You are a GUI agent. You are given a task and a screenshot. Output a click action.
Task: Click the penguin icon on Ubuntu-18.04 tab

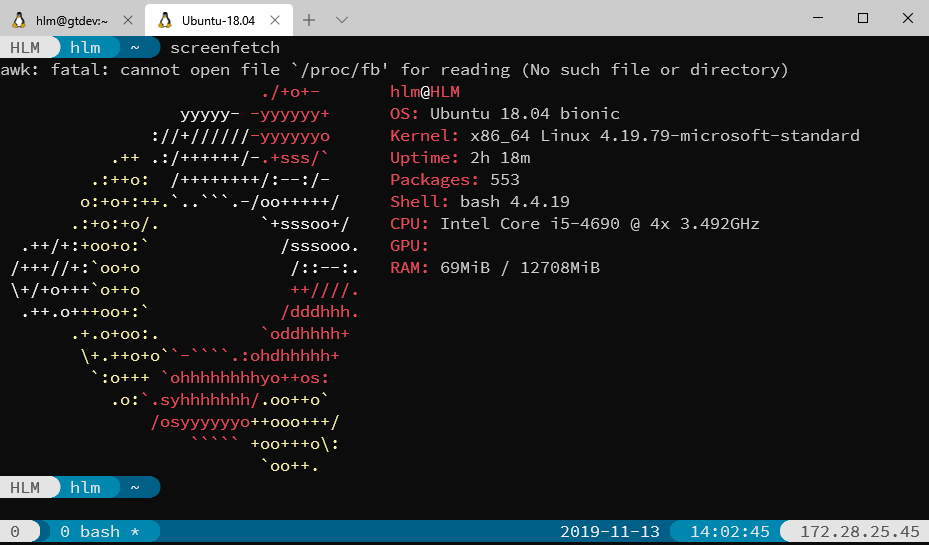(x=165, y=20)
